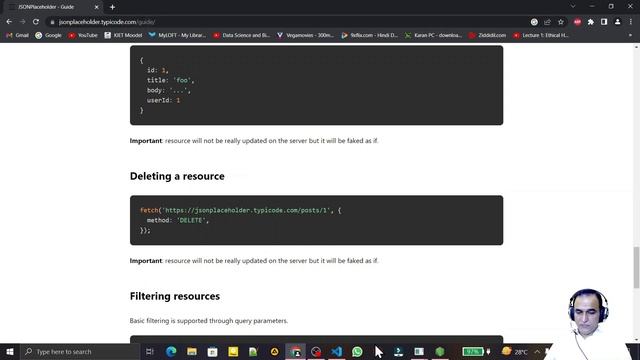Open File Explorer from taskbar
The image size is (640, 360).
[x=192, y=351]
